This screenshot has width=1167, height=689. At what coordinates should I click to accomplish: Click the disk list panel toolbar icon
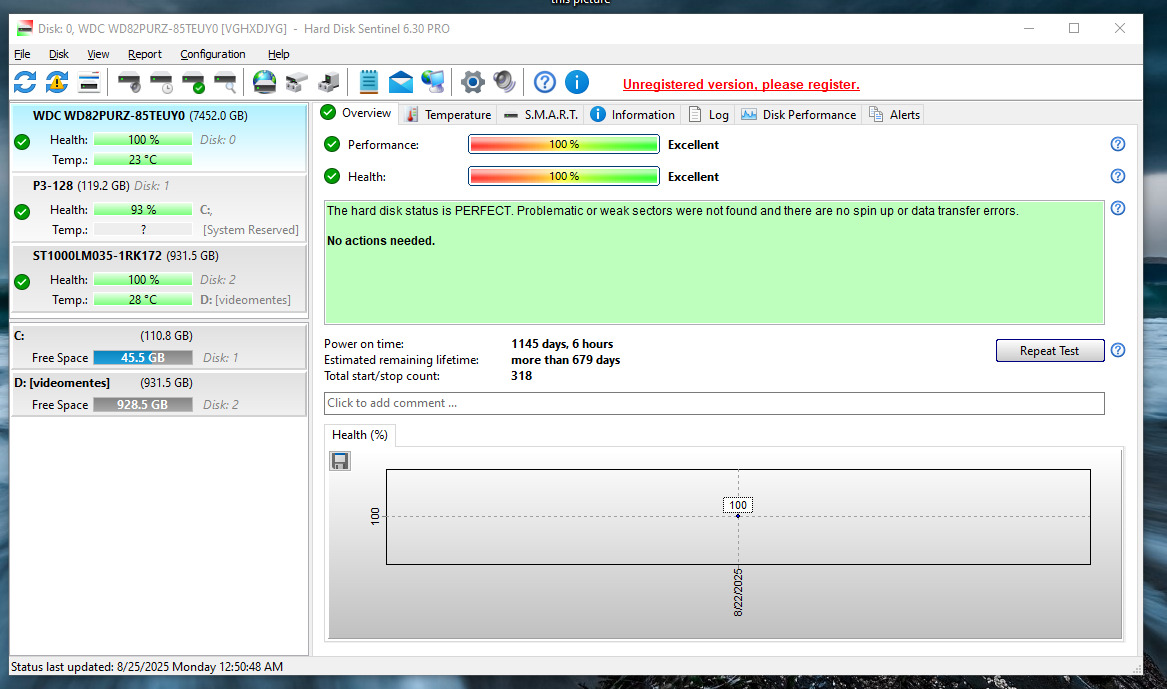[x=89, y=82]
